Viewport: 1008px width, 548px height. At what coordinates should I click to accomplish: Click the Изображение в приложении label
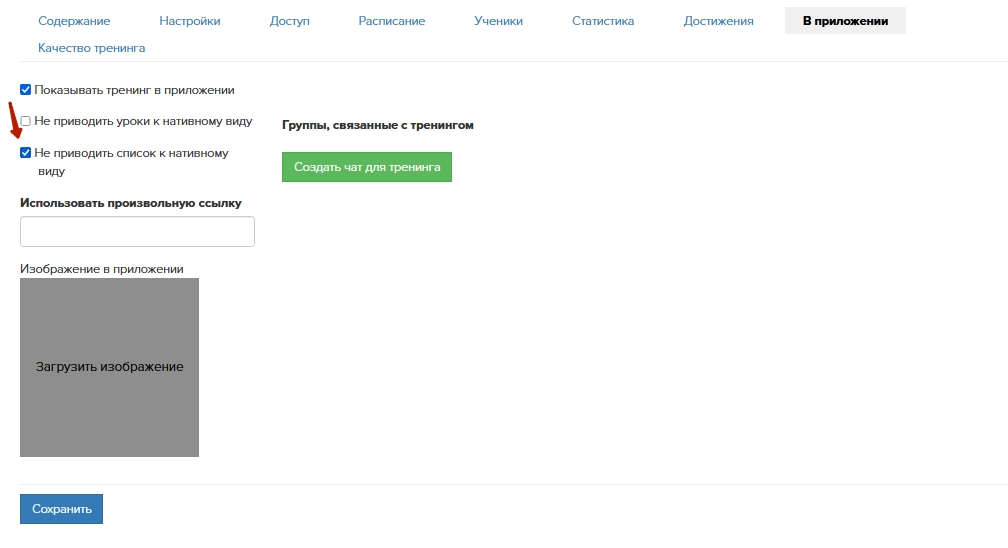[102, 269]
